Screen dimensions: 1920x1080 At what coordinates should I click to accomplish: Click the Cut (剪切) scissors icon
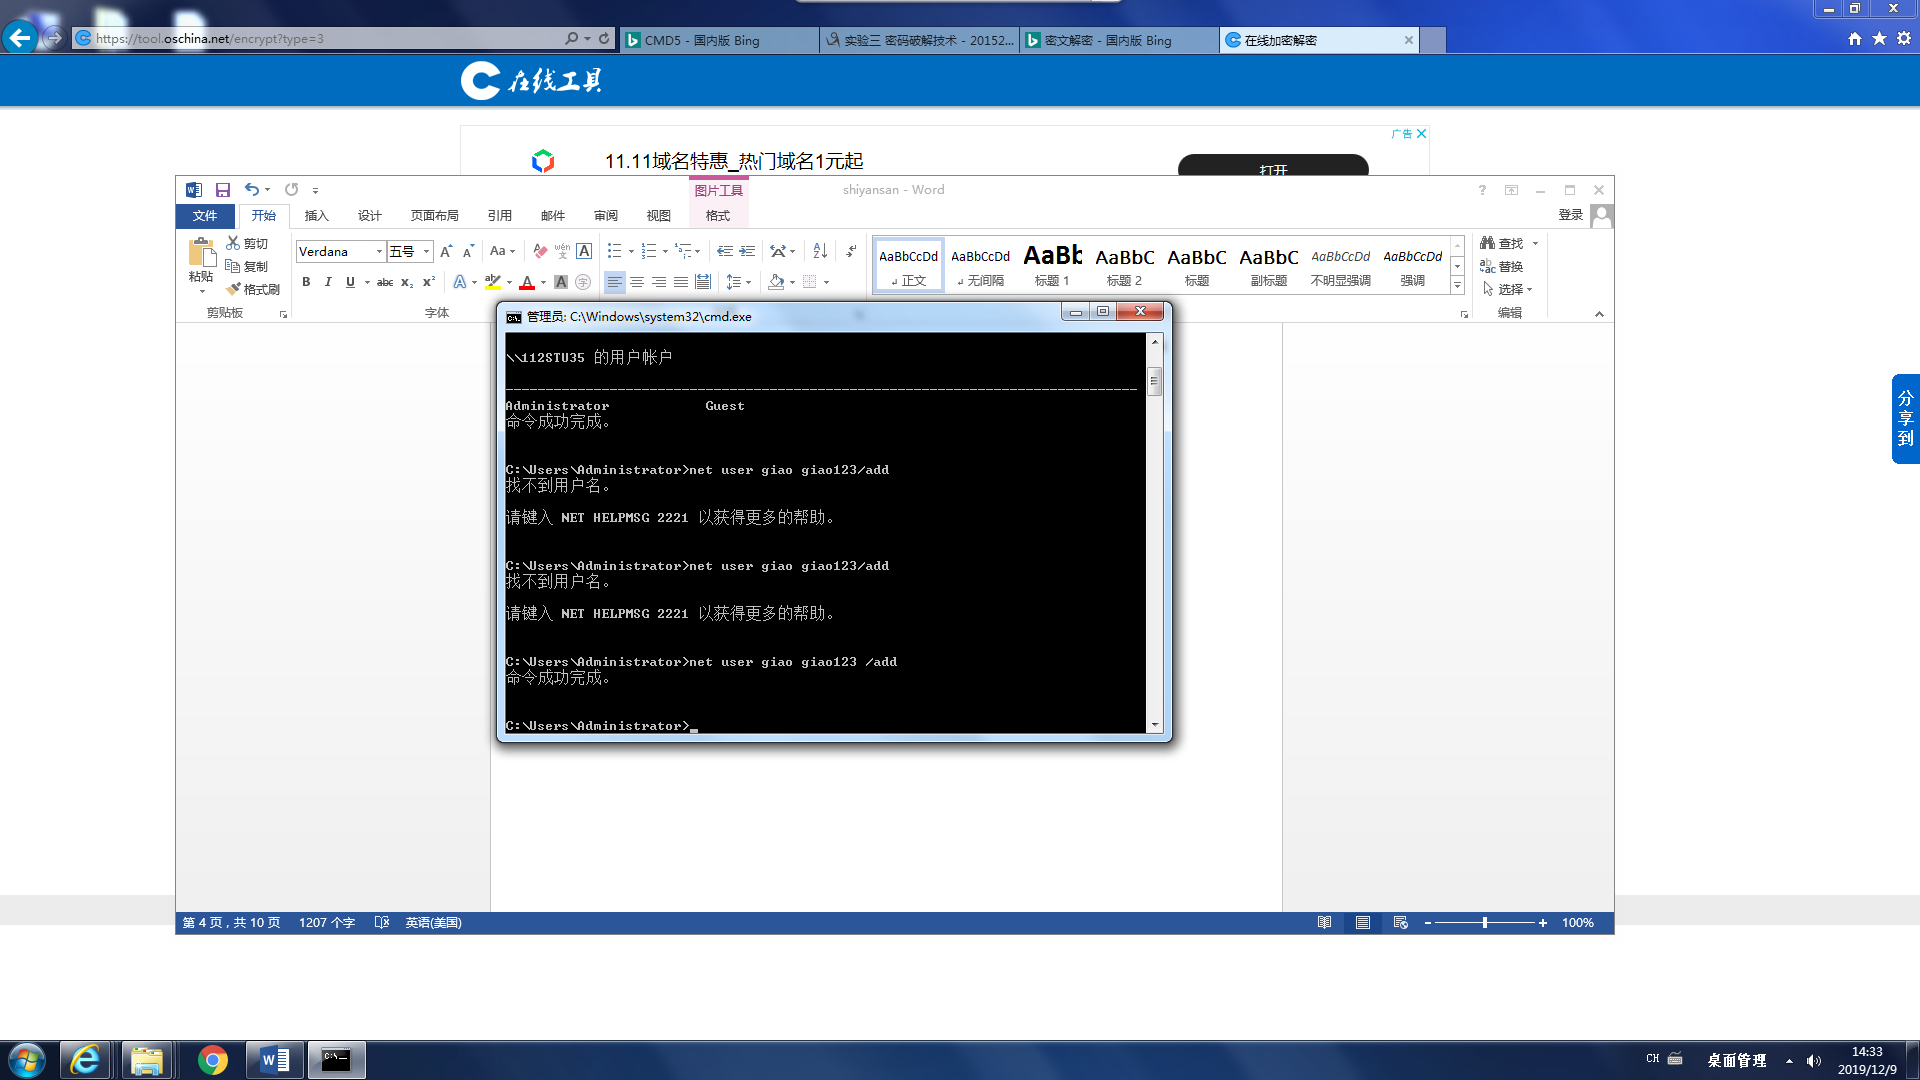(233, 243)
